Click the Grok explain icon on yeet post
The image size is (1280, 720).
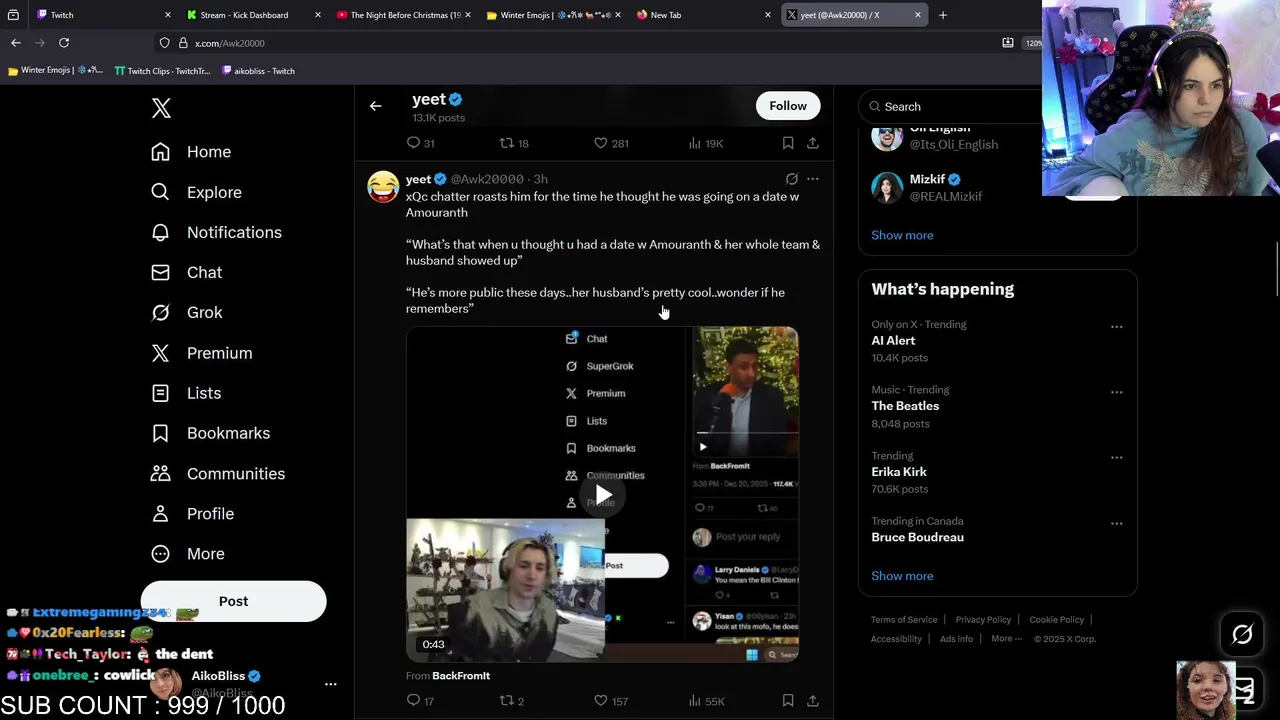click(x=791, y=179)
